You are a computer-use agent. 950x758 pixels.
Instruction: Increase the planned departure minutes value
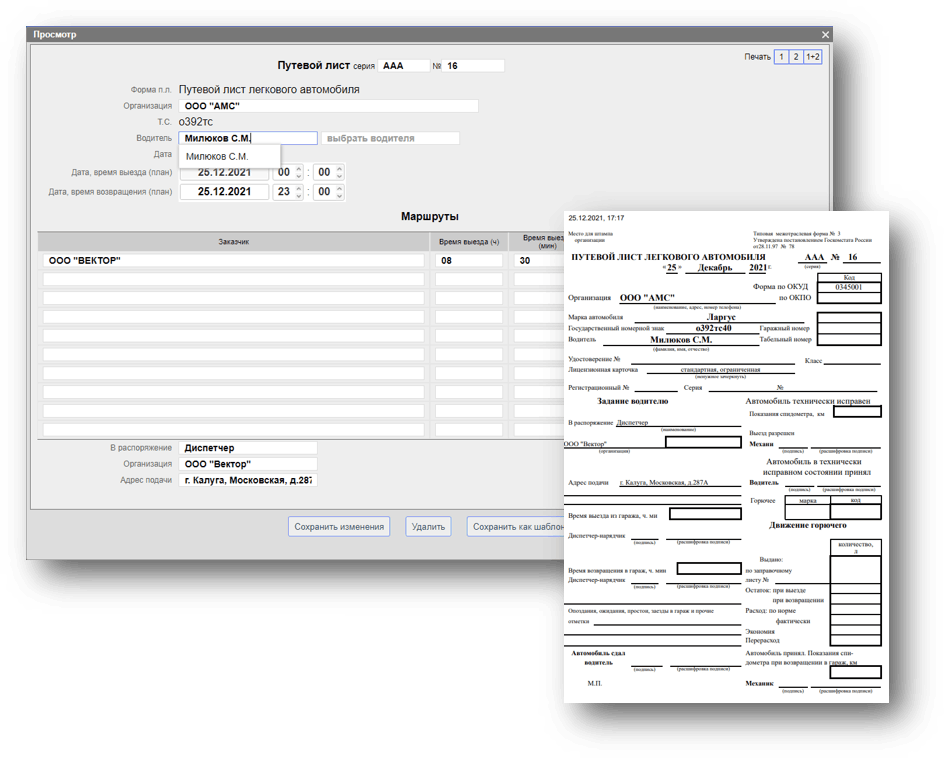[x=339, y=169]
